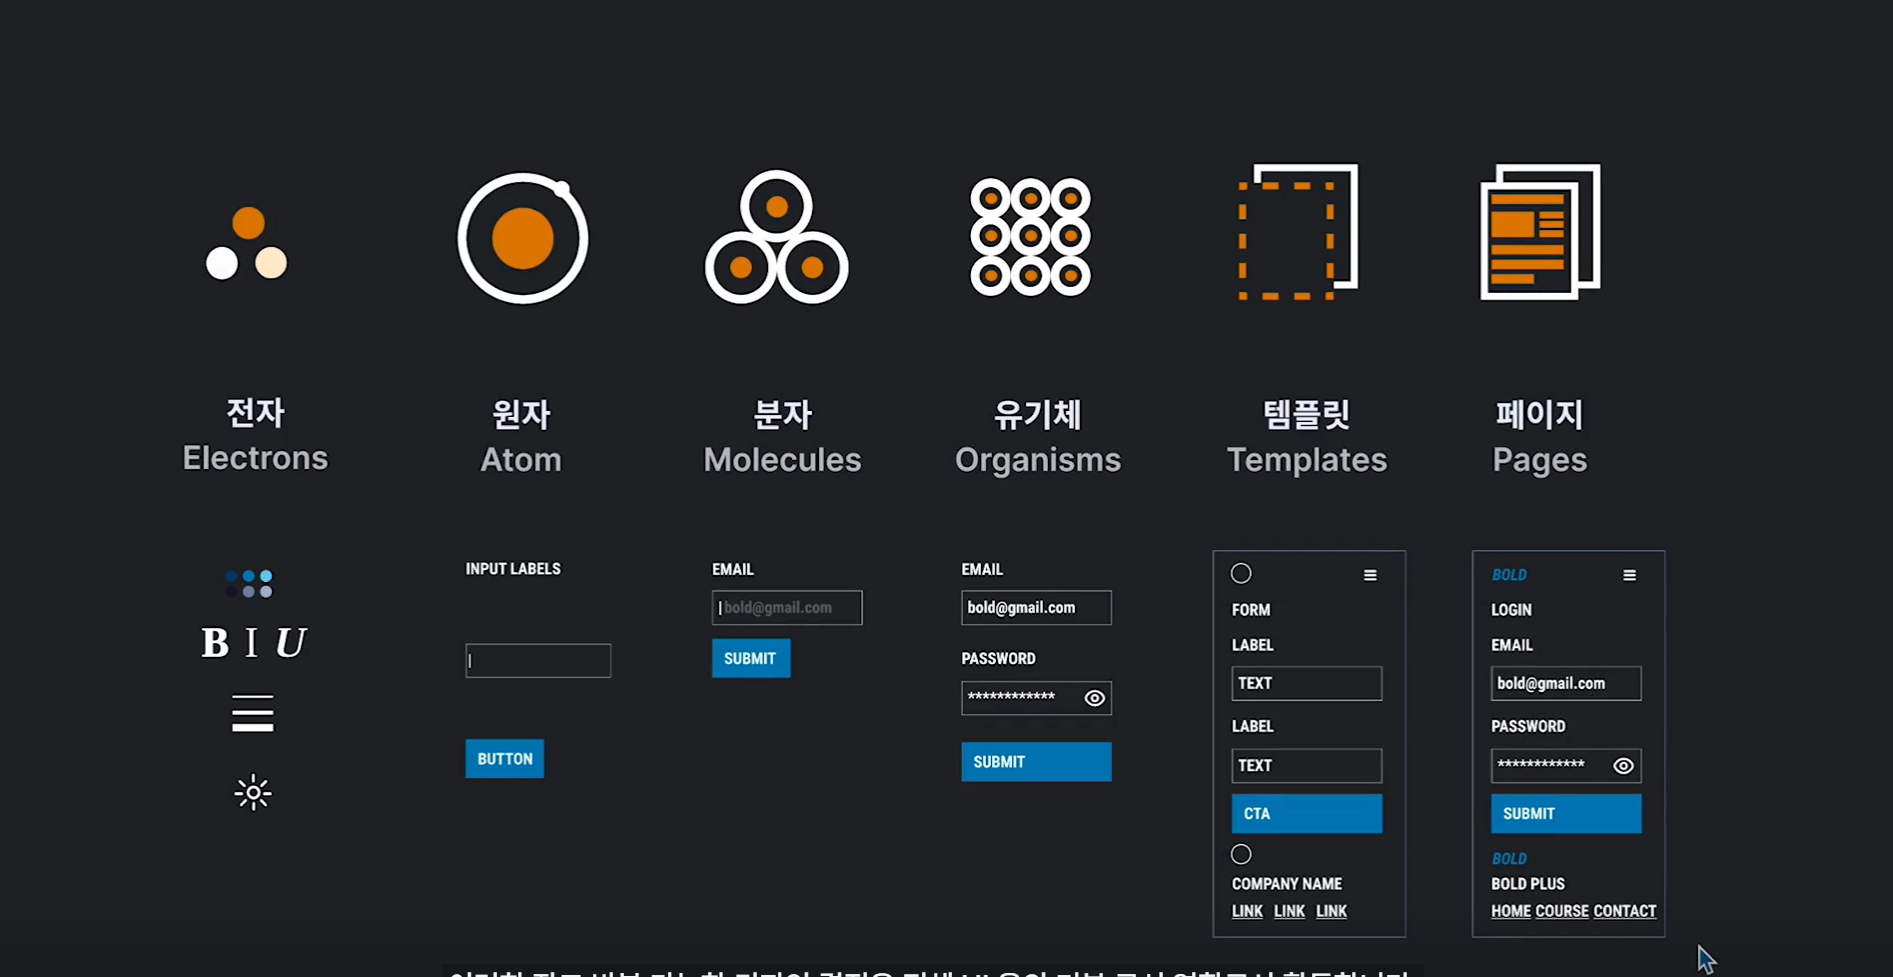Click the Templates heading text
1893x977 pixels.
[x=1307, y=460]
